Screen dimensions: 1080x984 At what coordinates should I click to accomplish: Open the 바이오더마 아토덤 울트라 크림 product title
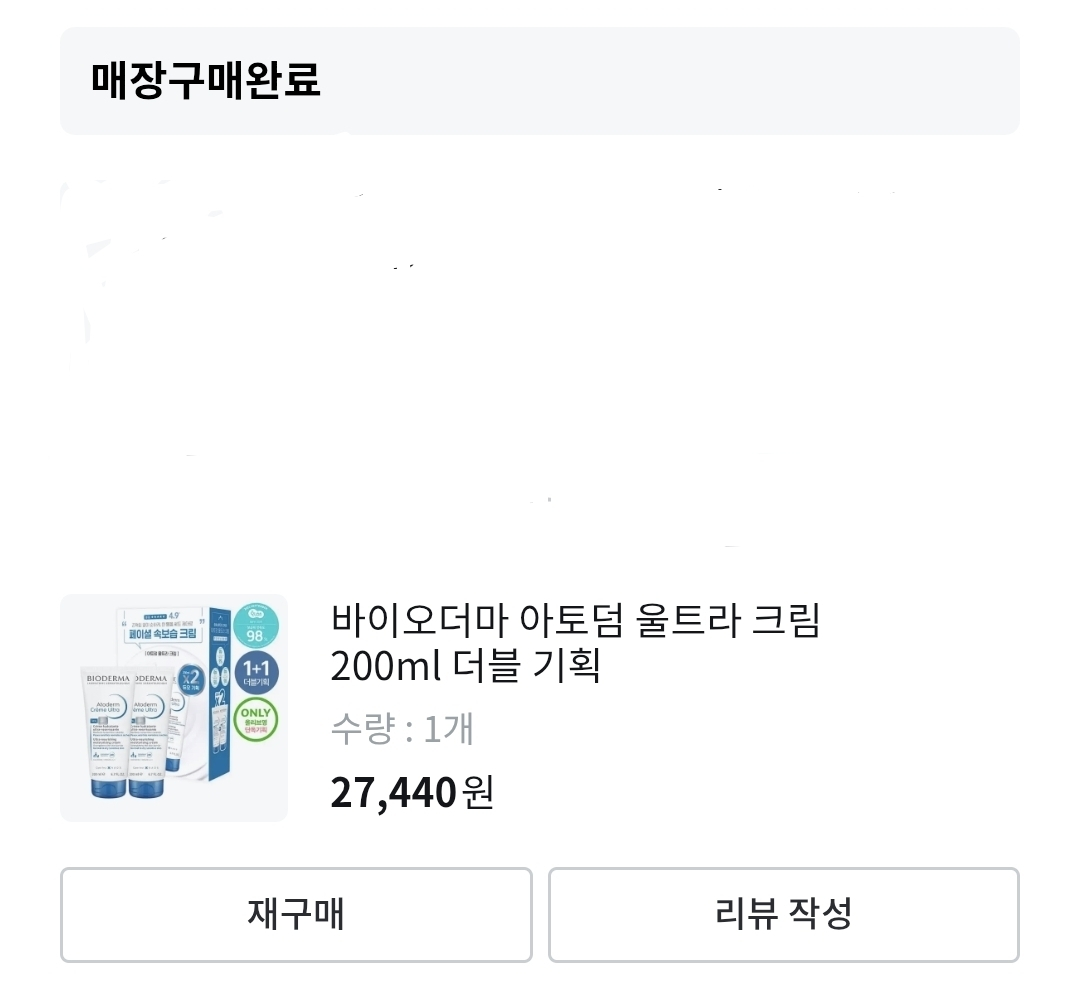coord(575,620)
